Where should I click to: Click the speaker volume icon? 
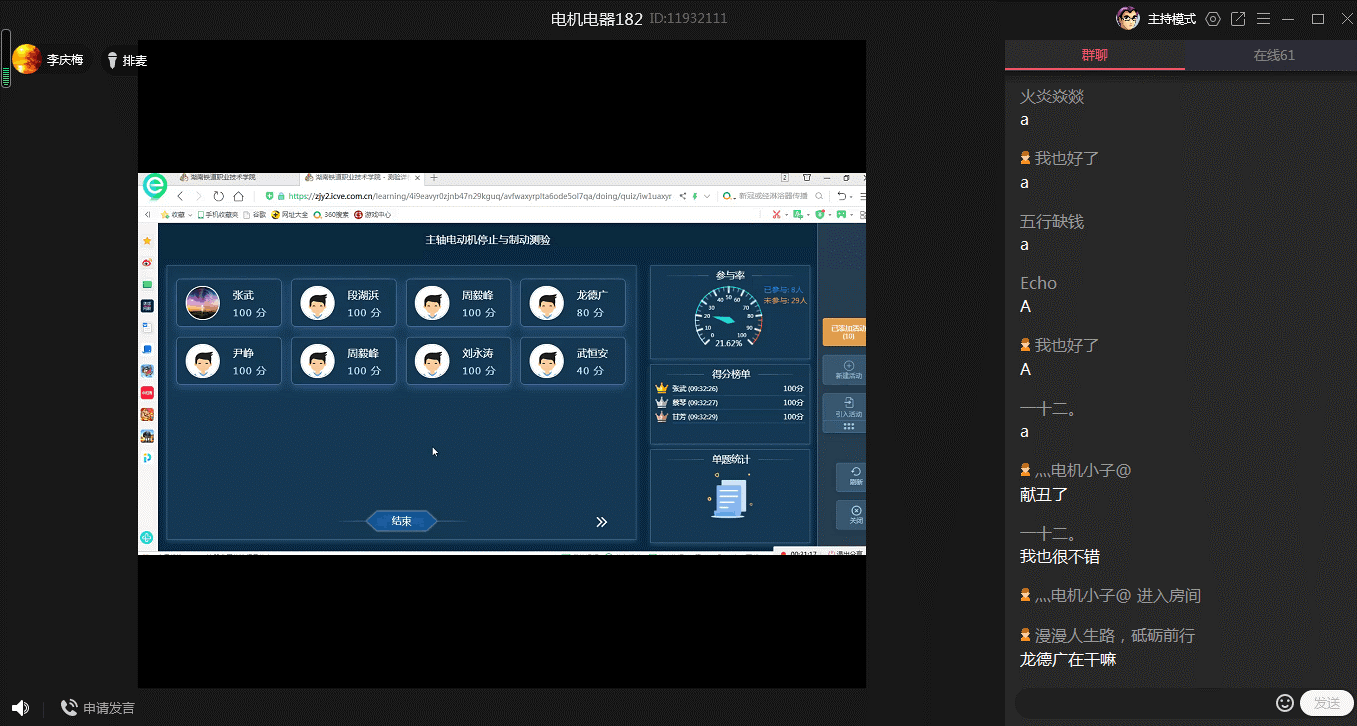tap(20, 708)
